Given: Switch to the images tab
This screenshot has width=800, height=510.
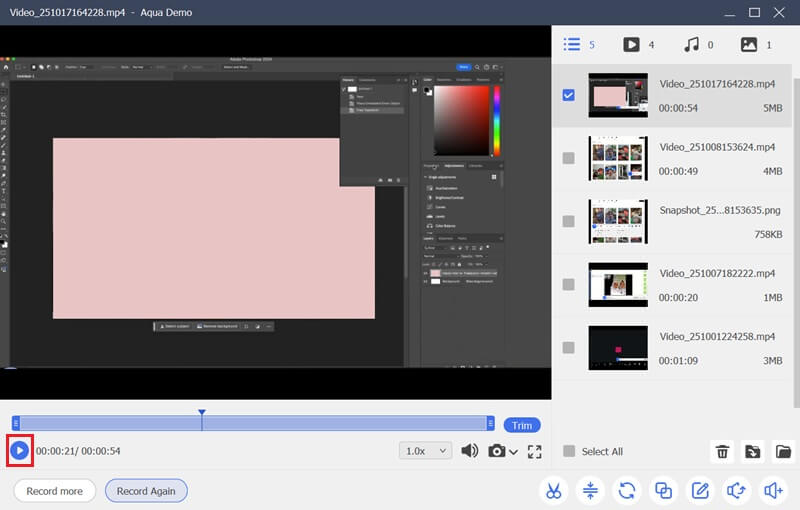Looking at the screenshot, I should [x=748, y=45].
